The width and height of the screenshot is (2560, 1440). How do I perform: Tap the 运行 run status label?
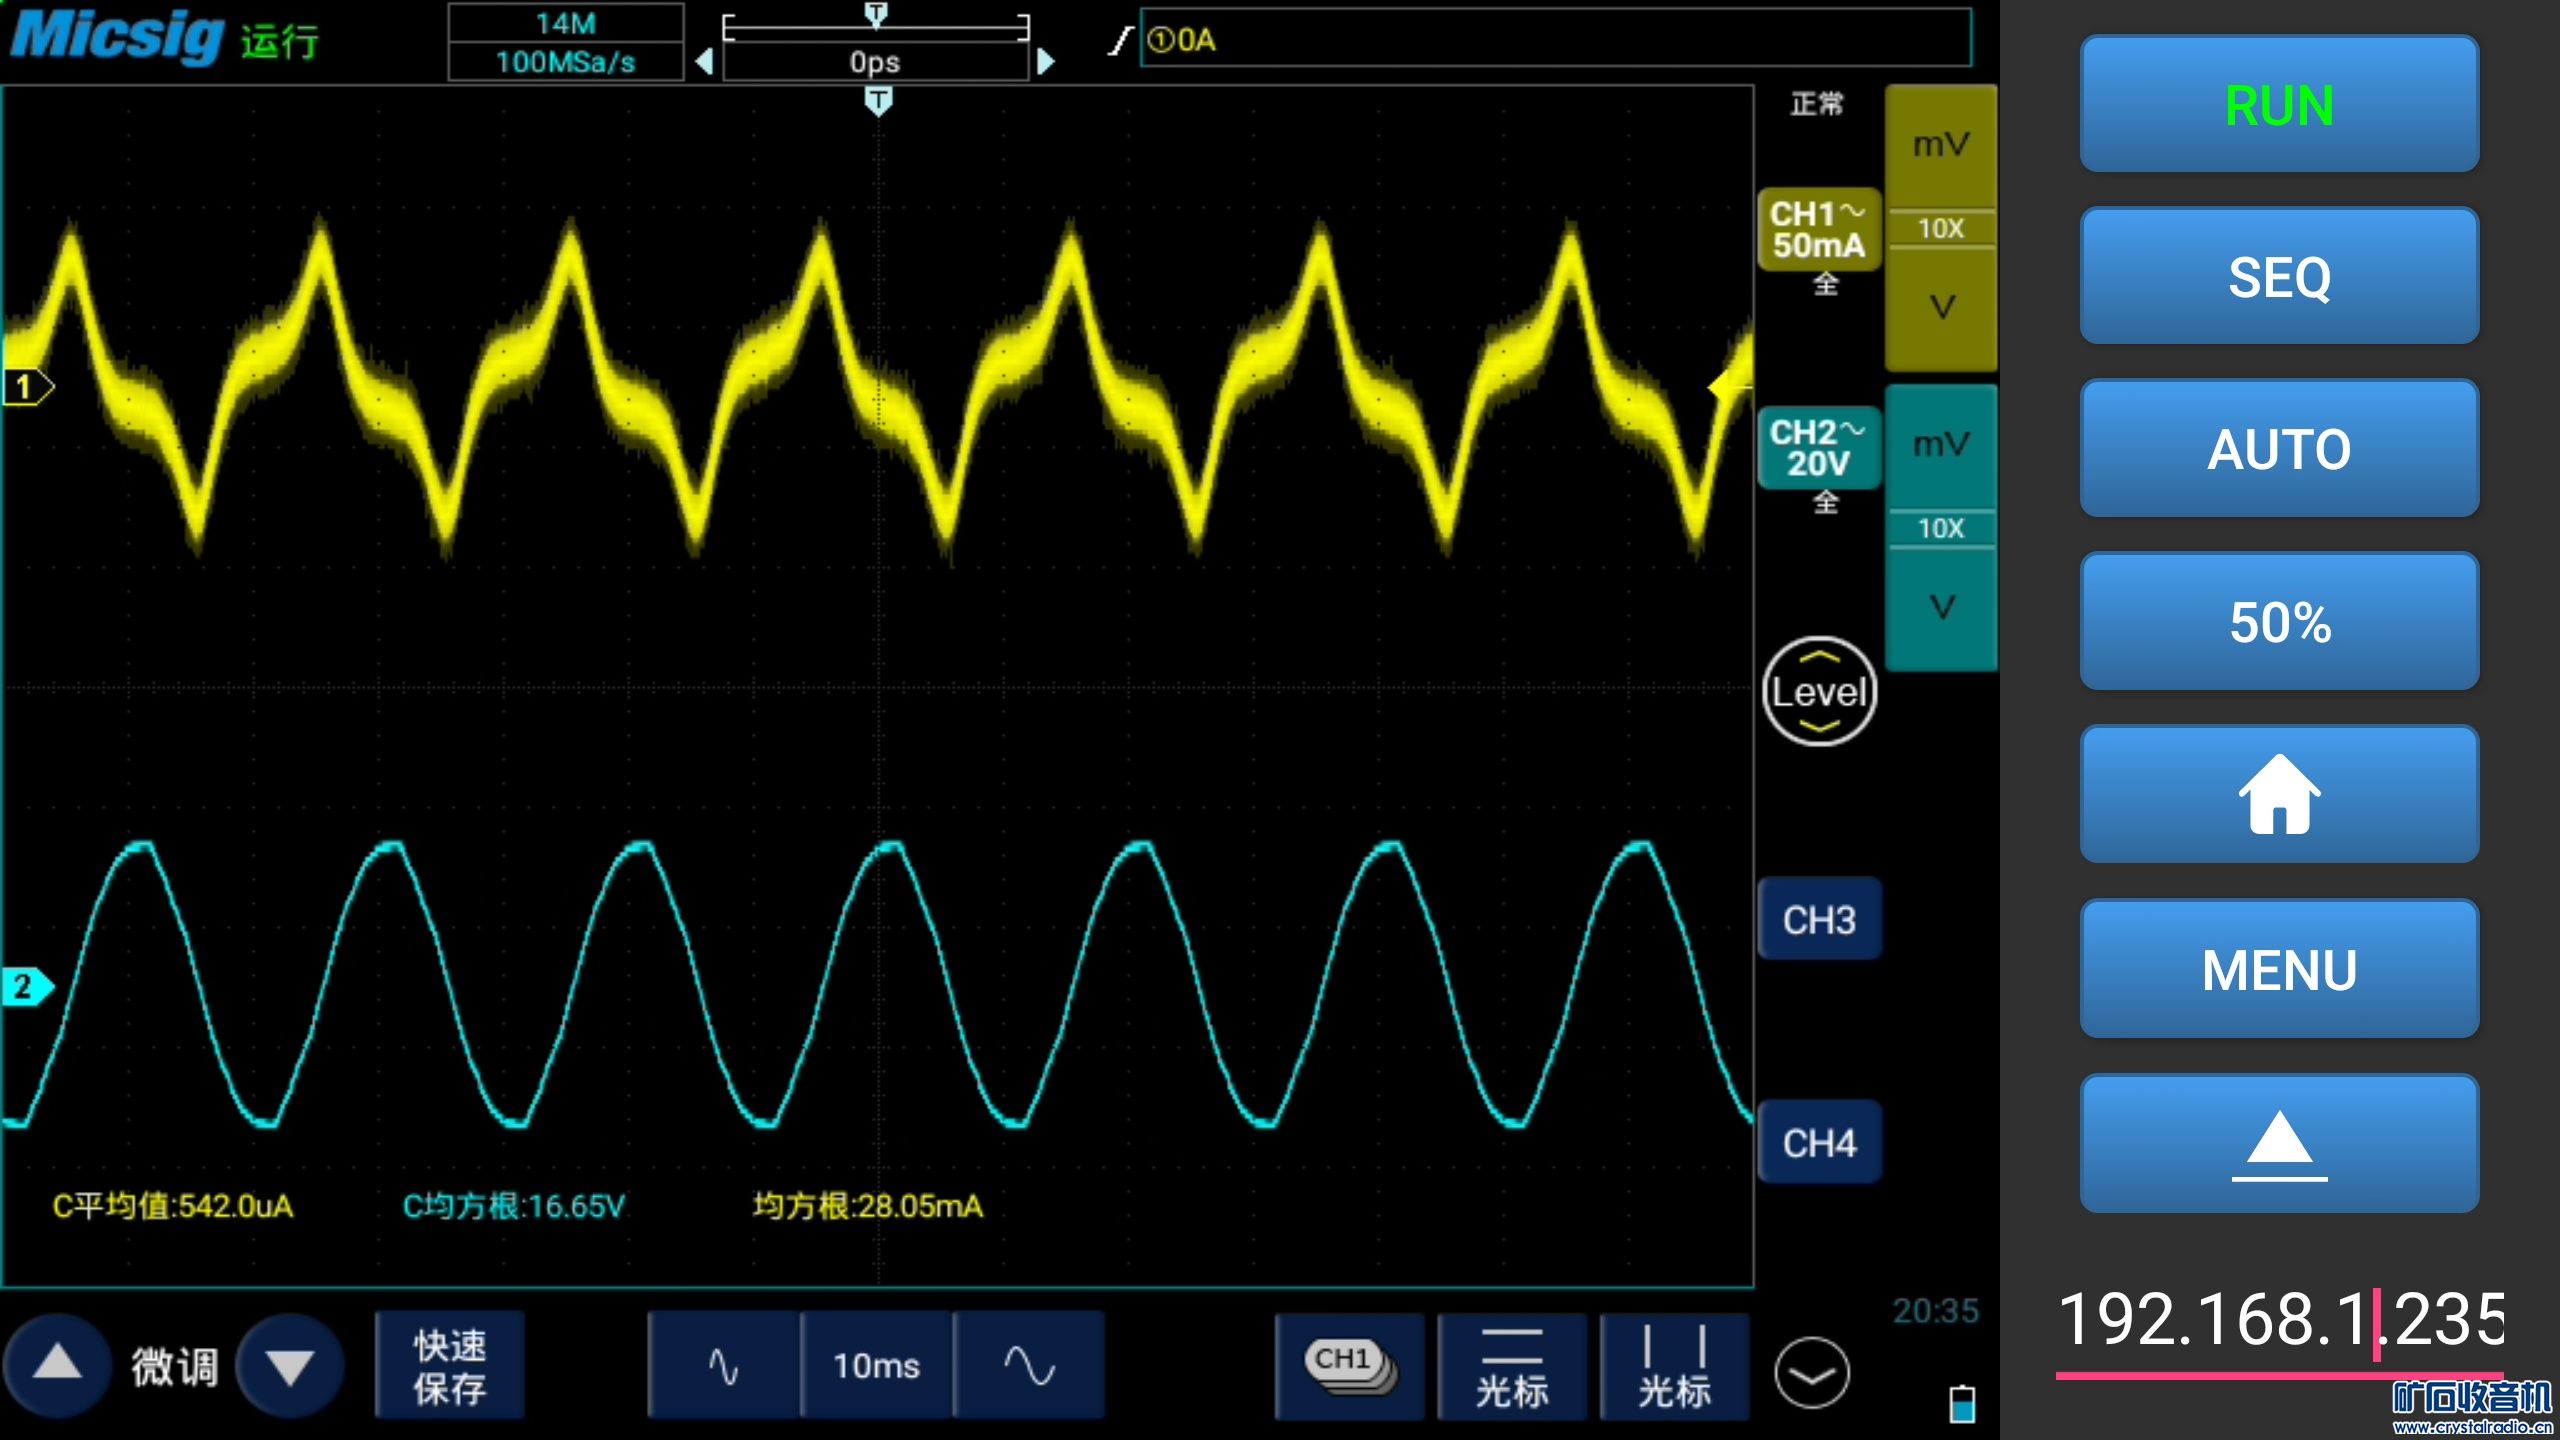click(279, 42)
